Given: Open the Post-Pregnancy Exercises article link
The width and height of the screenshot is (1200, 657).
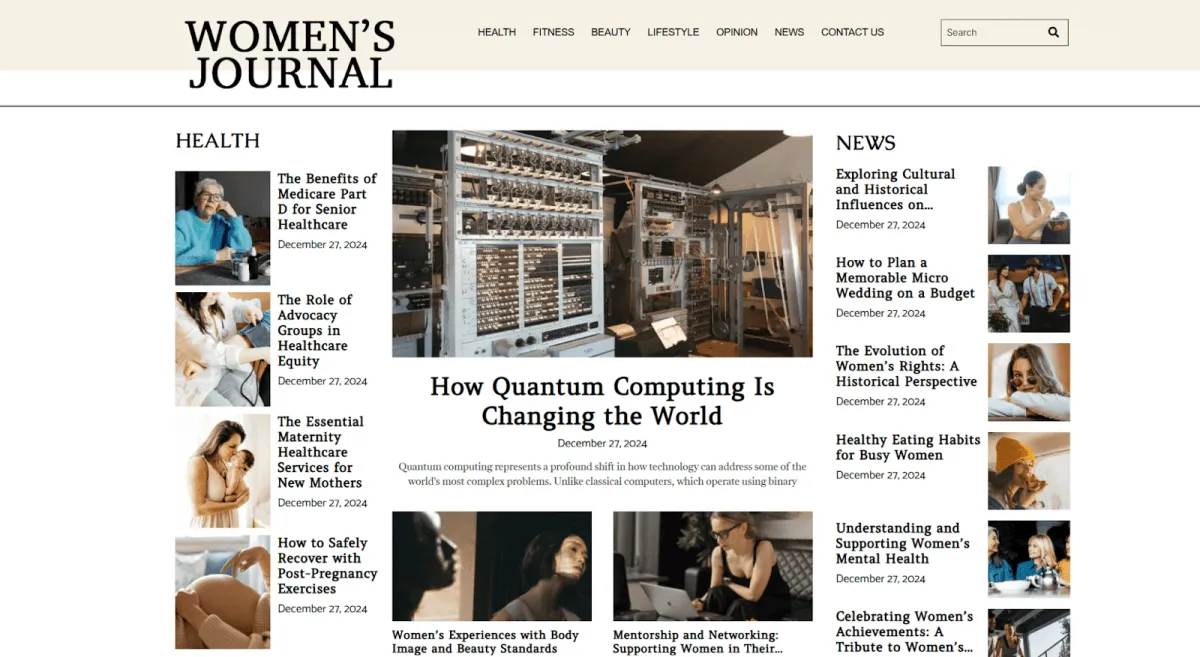Looking at the screenshot, I should point(327,566).
